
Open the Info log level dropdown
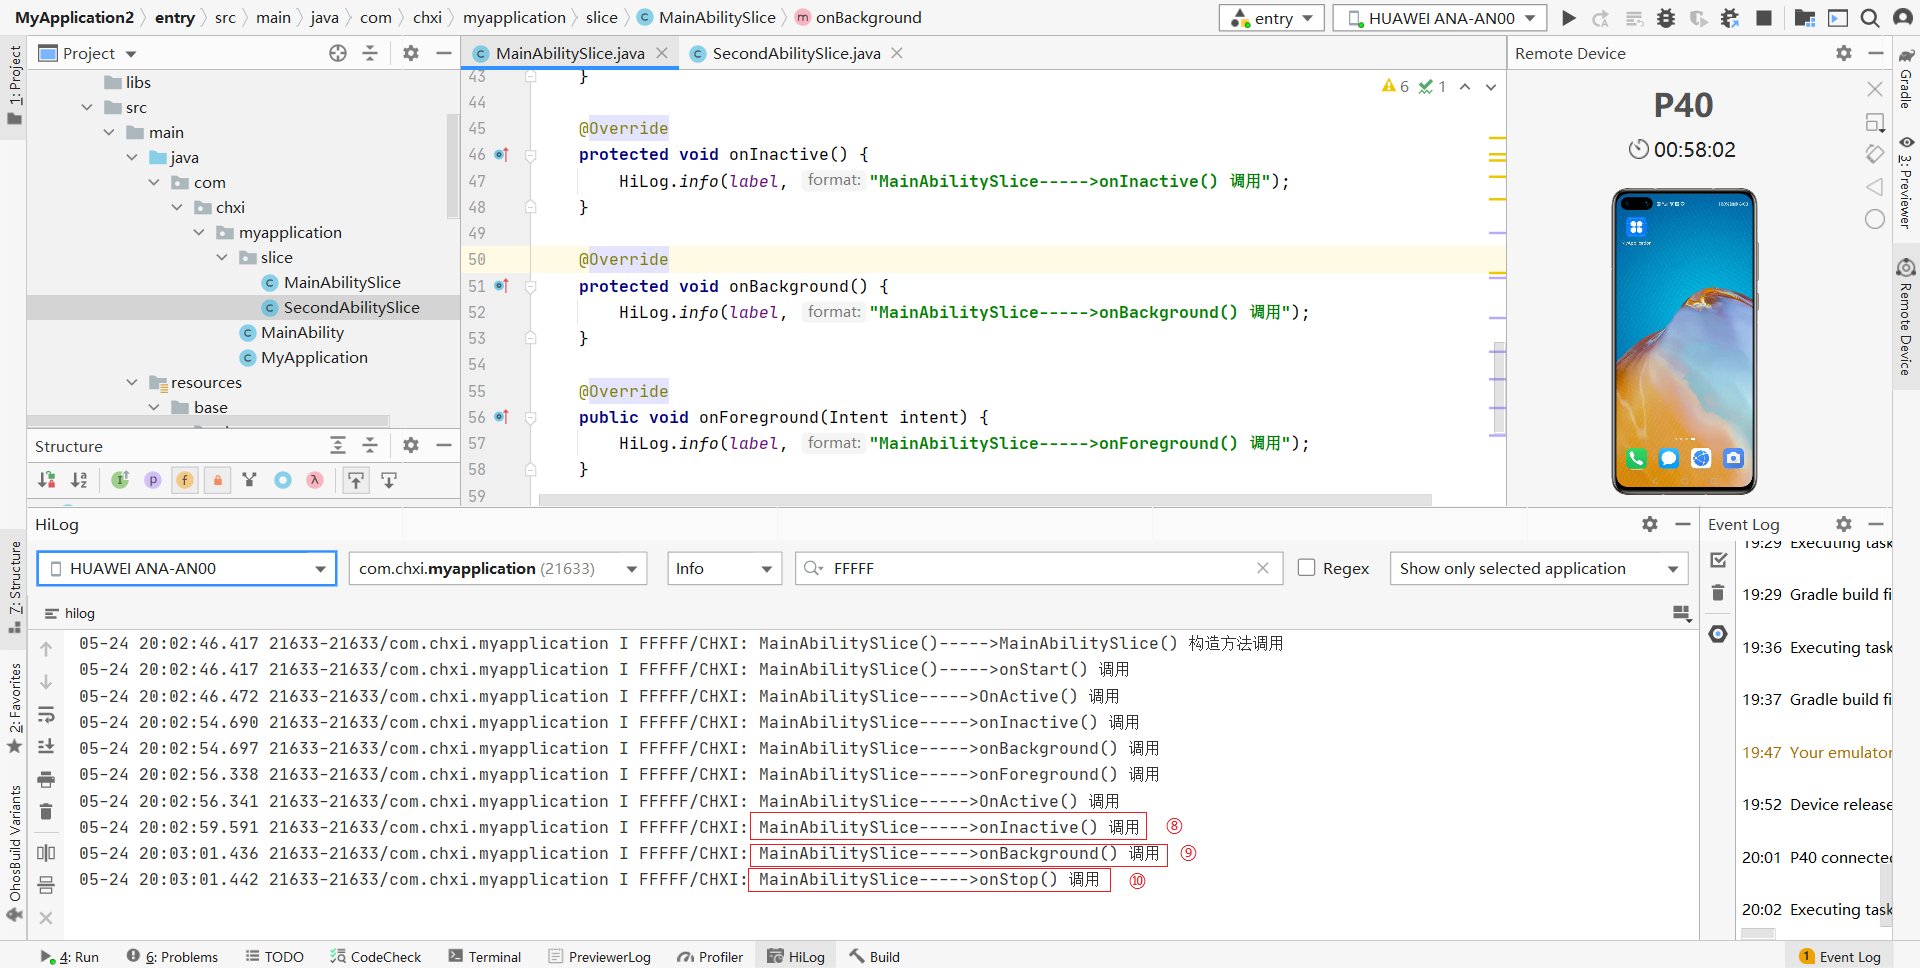click(724, 568)
